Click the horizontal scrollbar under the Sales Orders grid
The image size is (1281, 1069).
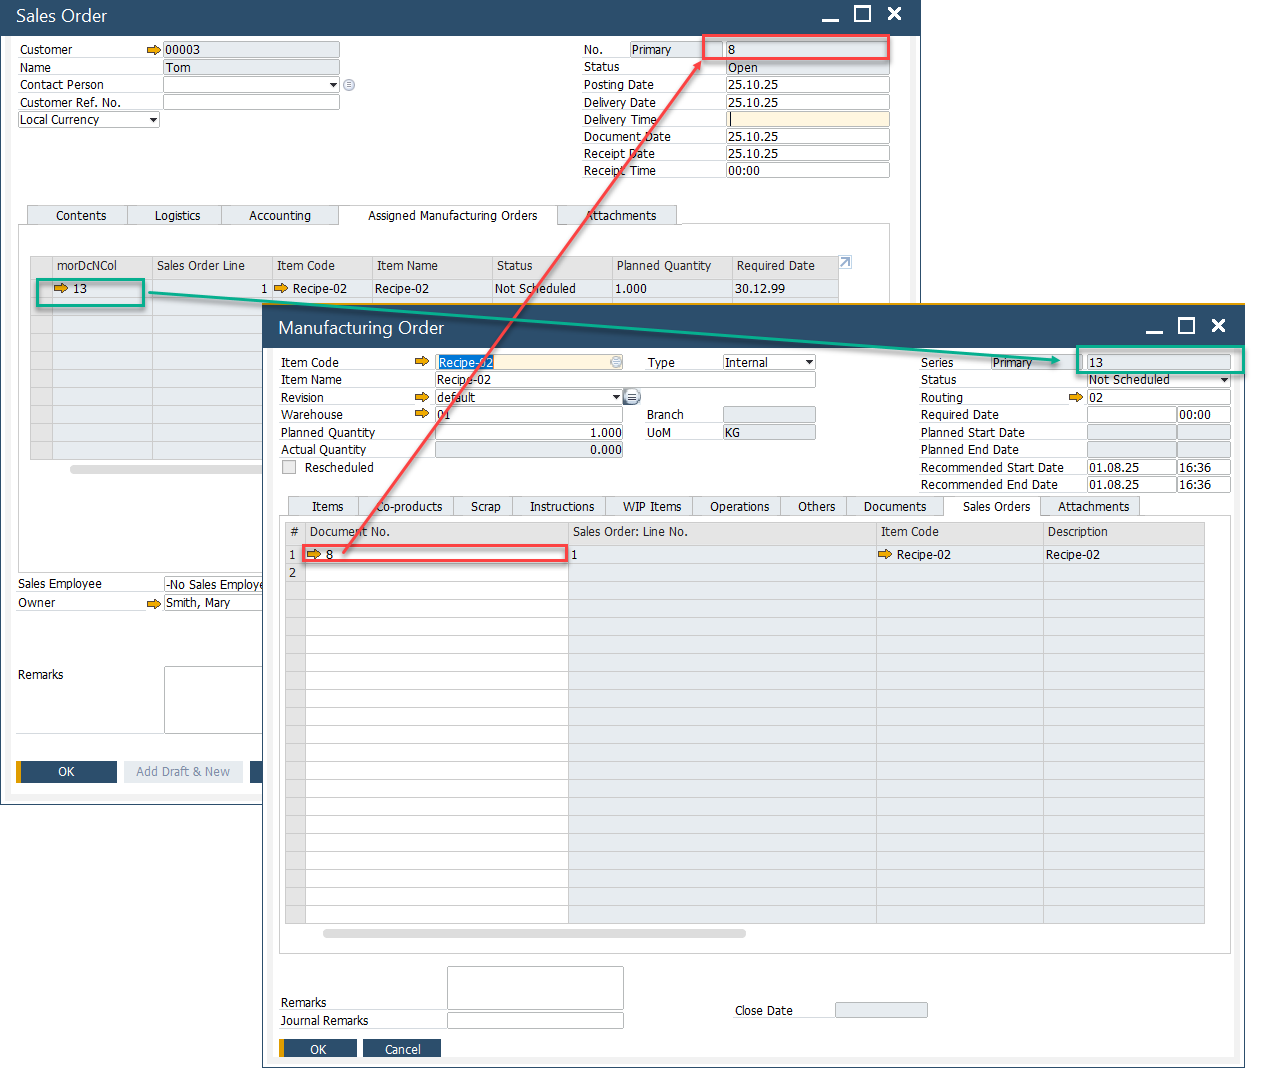534,934
